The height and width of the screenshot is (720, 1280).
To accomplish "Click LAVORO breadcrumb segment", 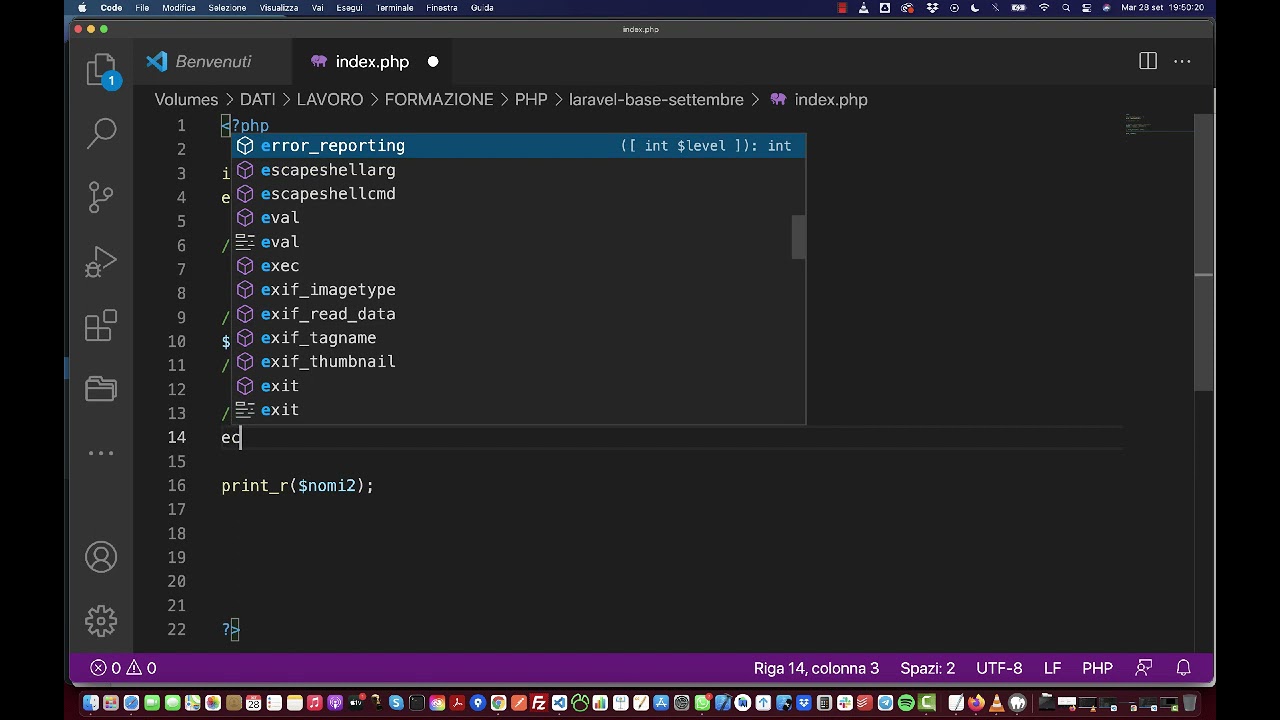I will (329, 100).
